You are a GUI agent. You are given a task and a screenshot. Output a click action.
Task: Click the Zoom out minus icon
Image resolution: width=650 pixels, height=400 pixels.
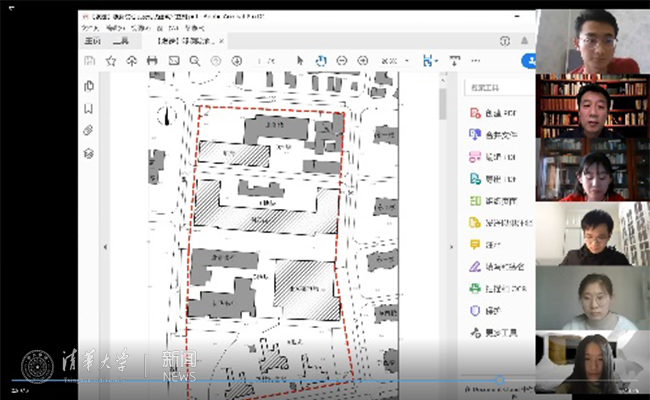[342, 61]
